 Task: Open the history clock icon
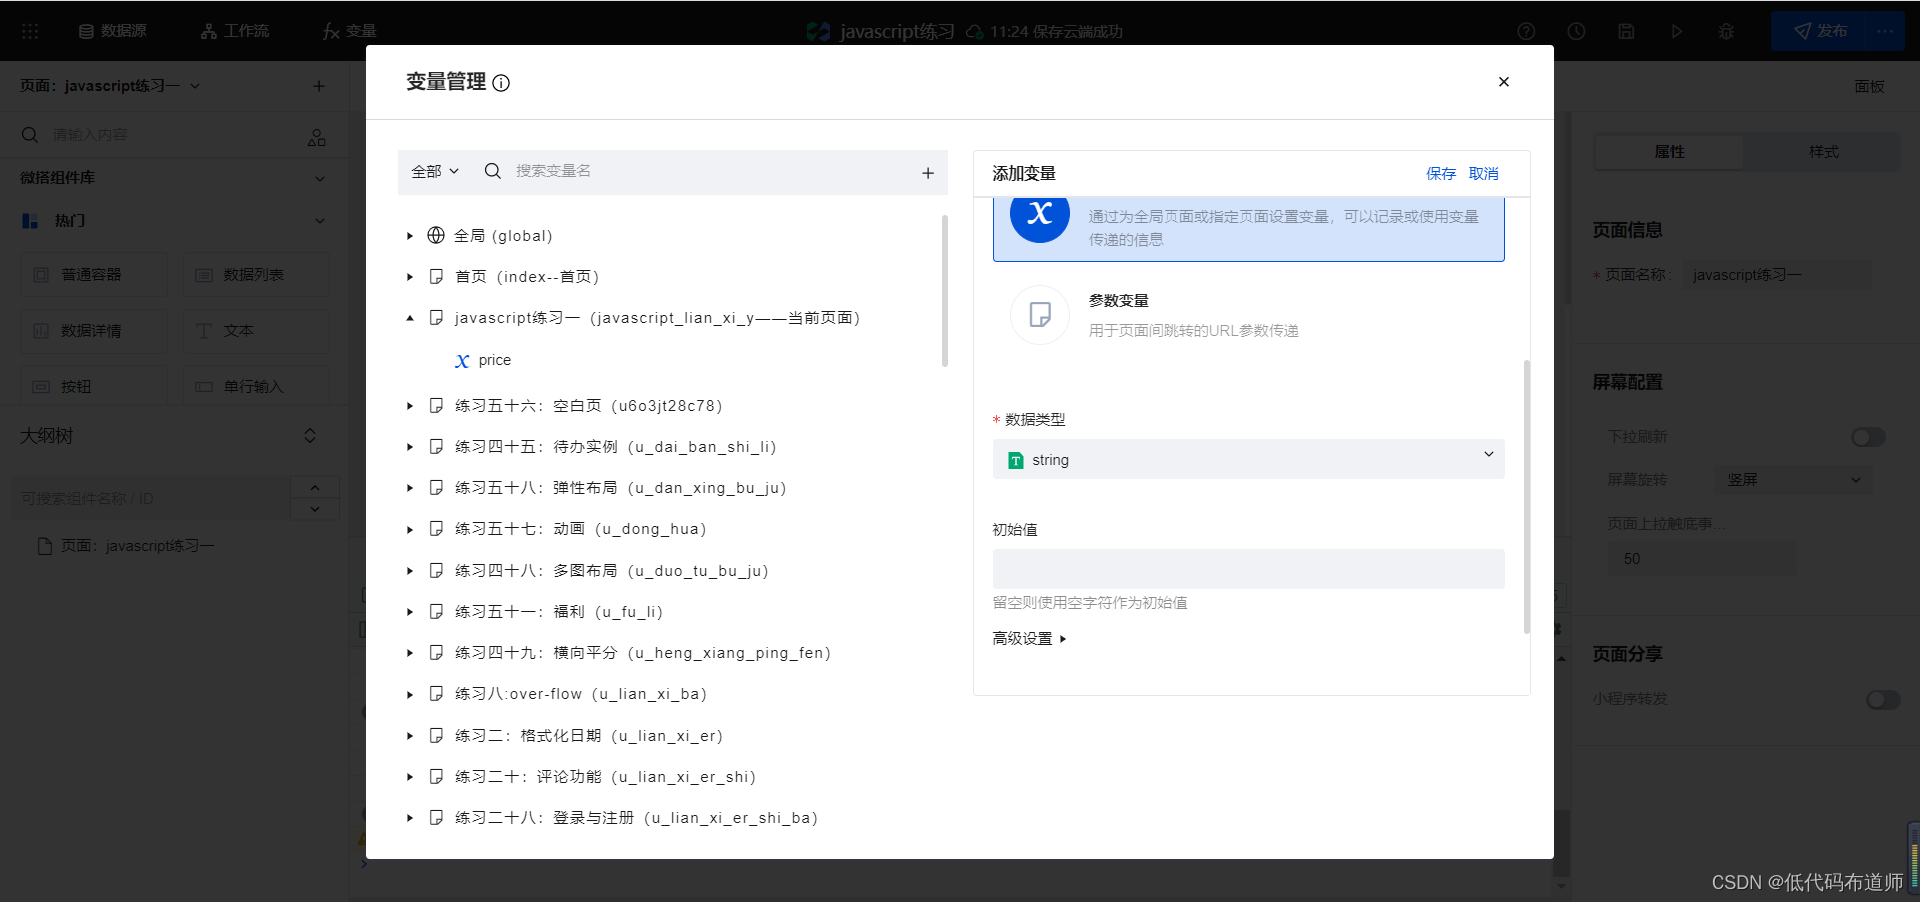1576,31
